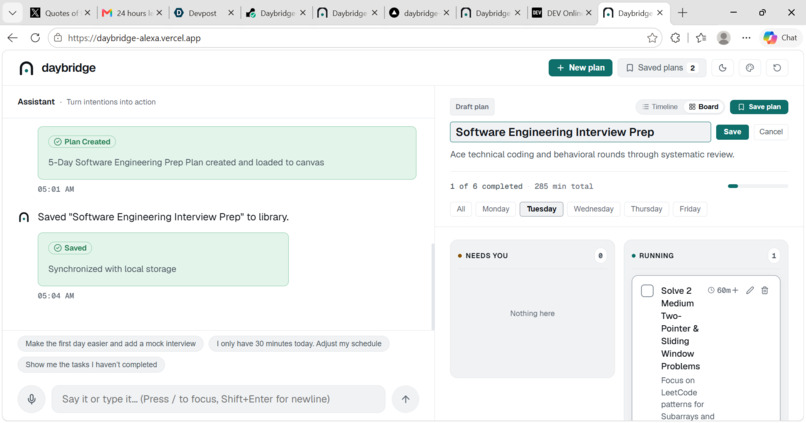Screen dimensions: 806x423
Task: Reload the page in browser
Action: (x=35, y=38)
